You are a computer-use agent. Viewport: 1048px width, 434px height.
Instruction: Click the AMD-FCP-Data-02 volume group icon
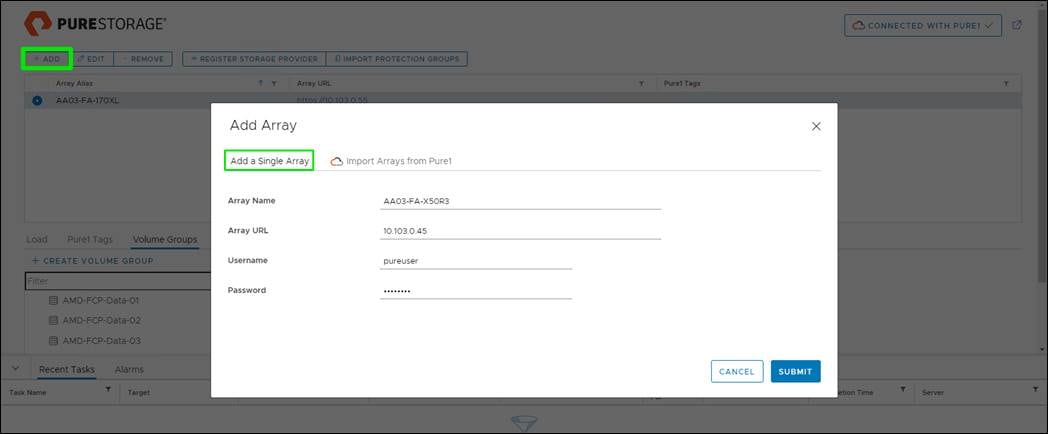(x=53, y=321)
